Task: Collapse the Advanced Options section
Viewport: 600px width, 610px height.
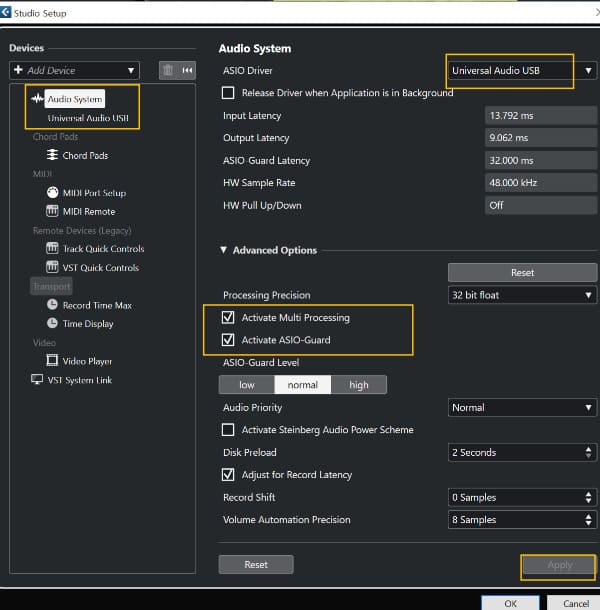Action: 223,250
